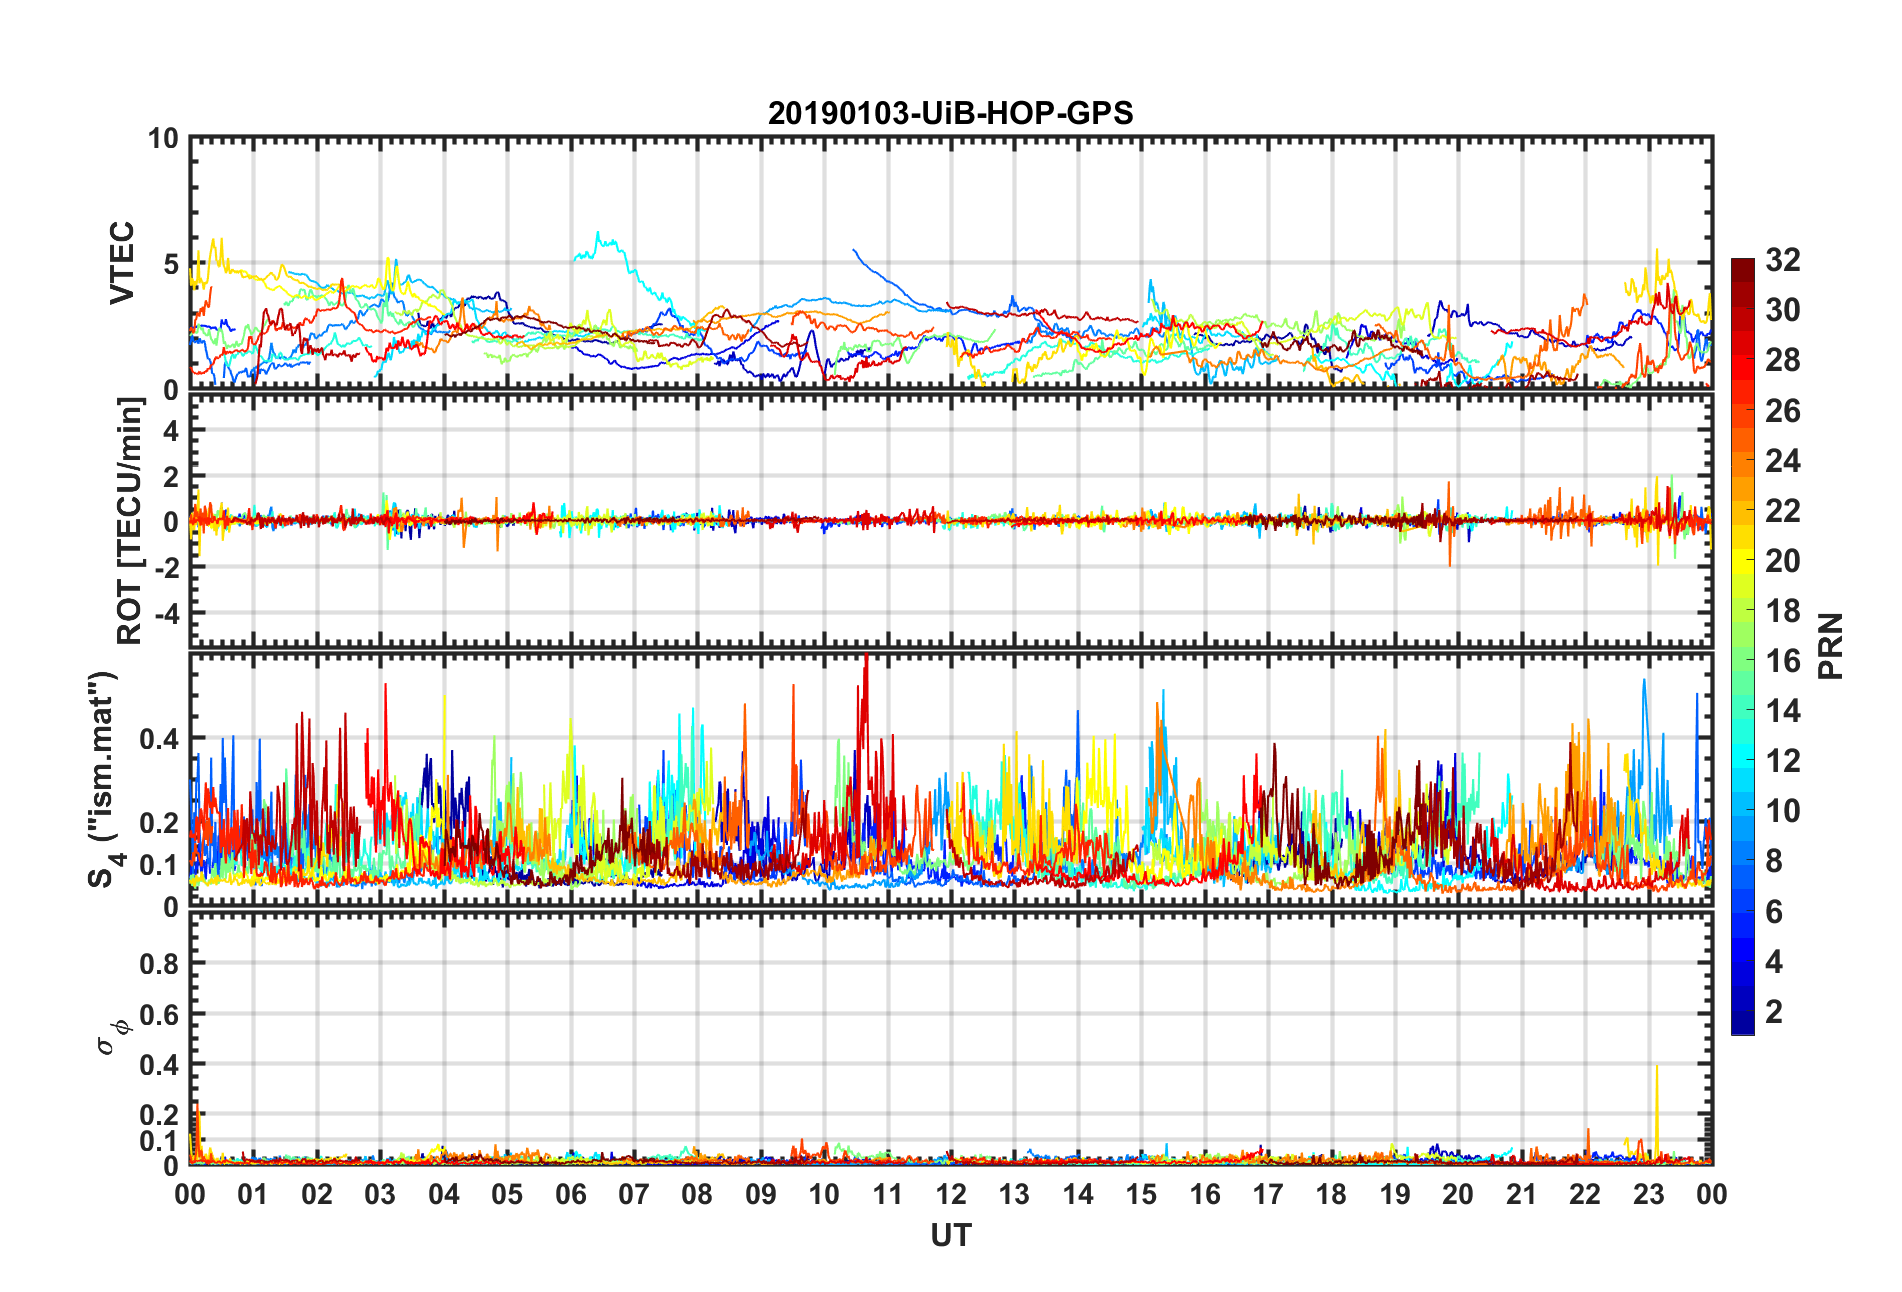The image size is (1902, 1292).
Task: Click the sigma-phi y-axis label
Action: (112, 1036)
